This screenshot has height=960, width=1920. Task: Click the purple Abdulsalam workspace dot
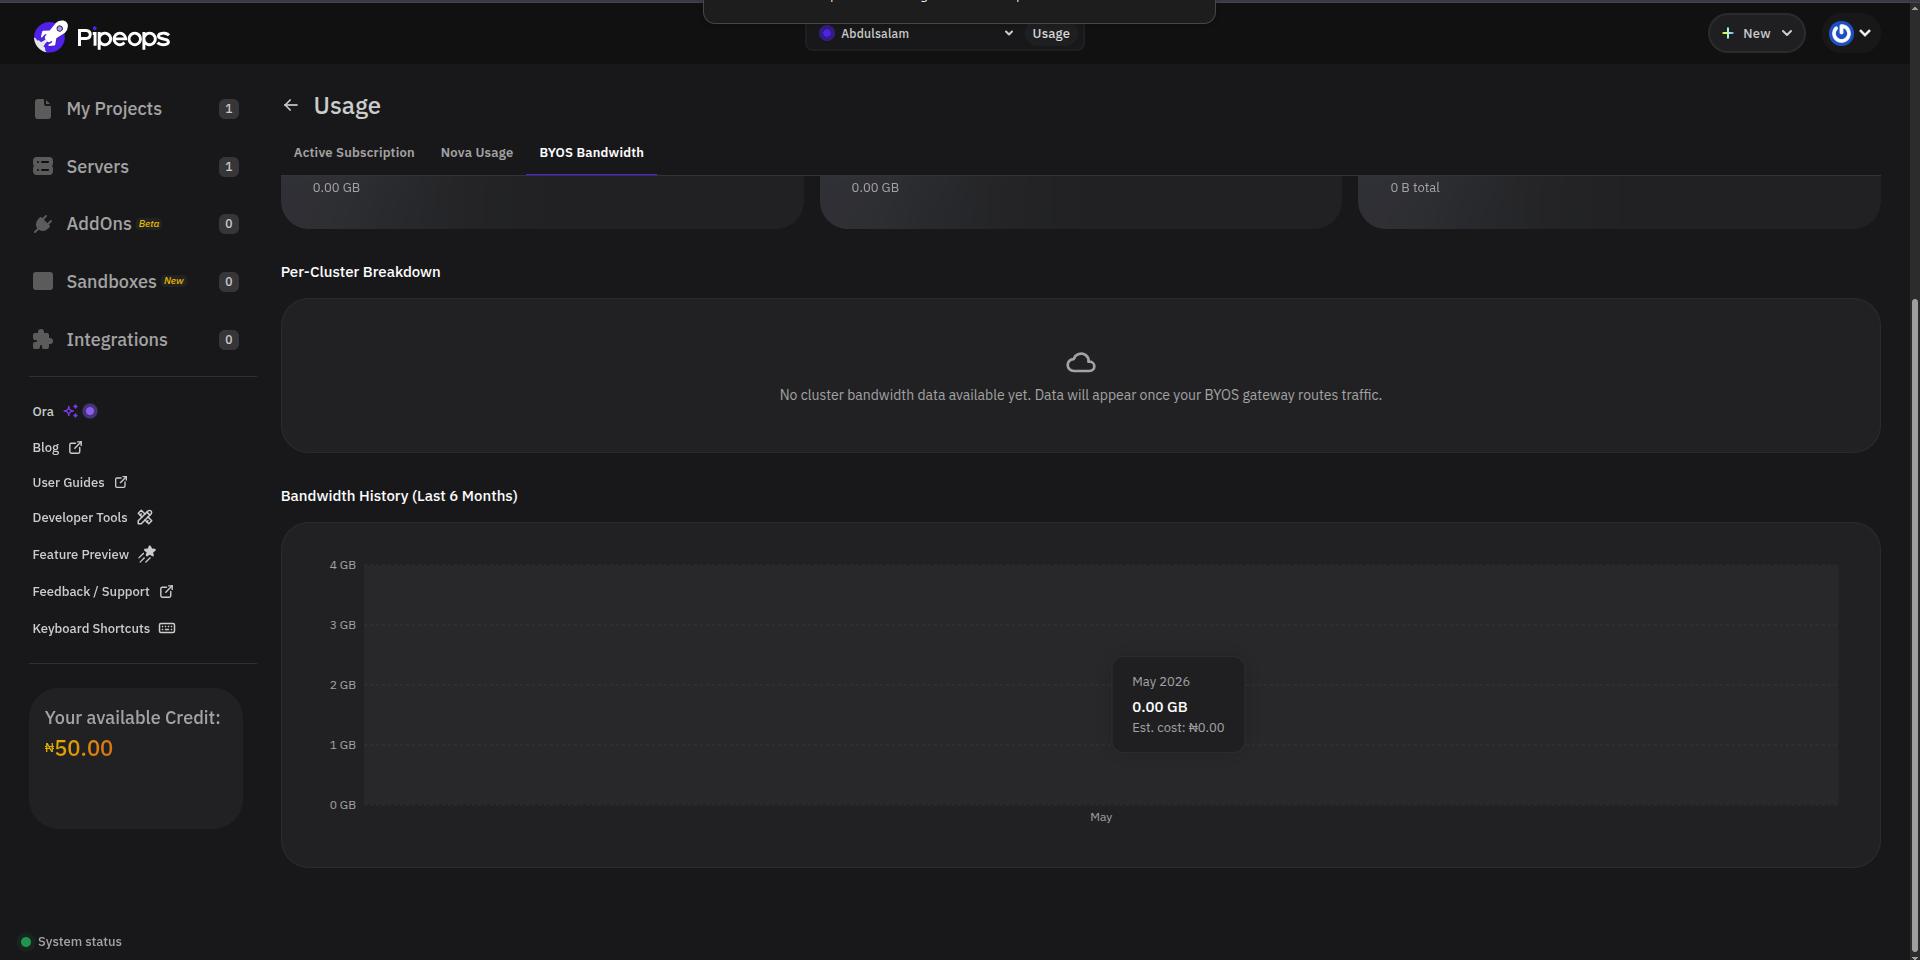click(826, 33)
